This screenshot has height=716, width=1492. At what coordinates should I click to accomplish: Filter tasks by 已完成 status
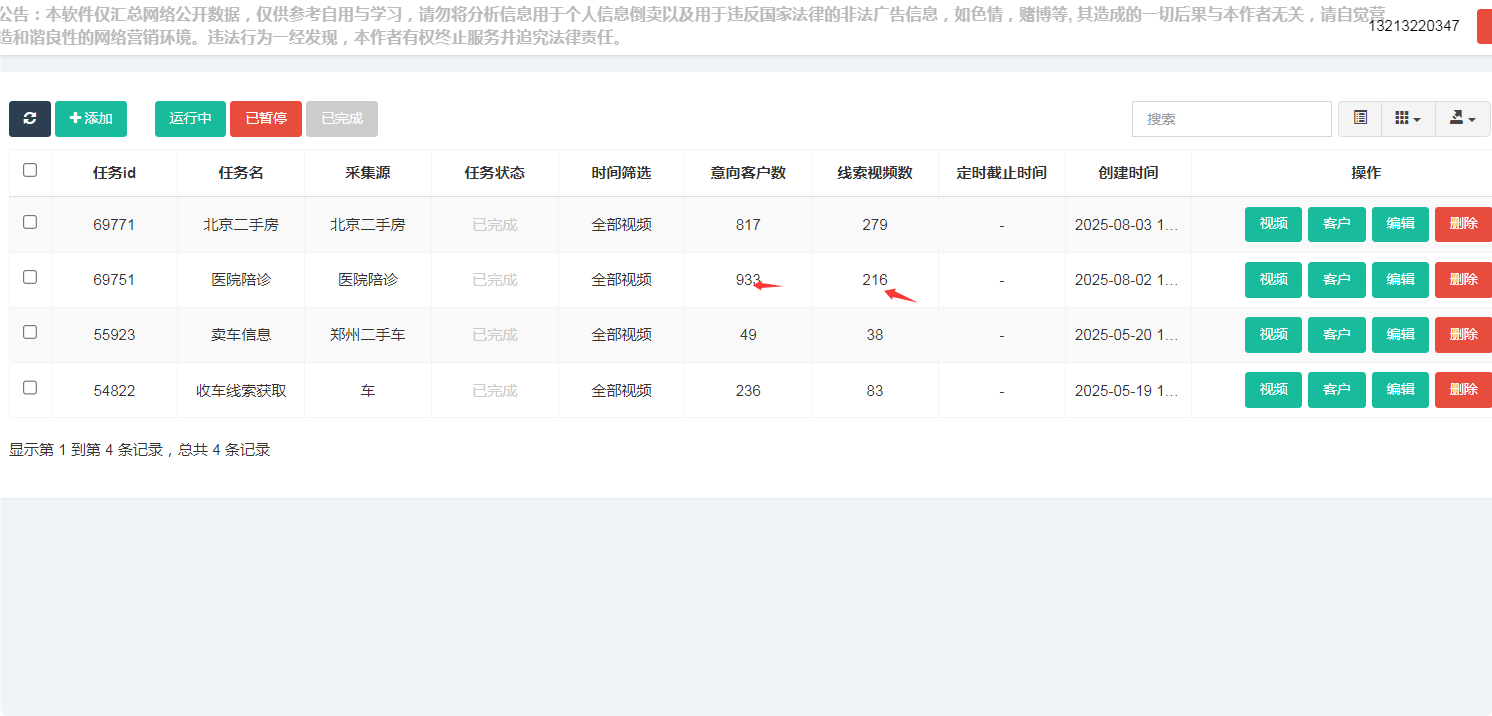[x=342, y=119]
